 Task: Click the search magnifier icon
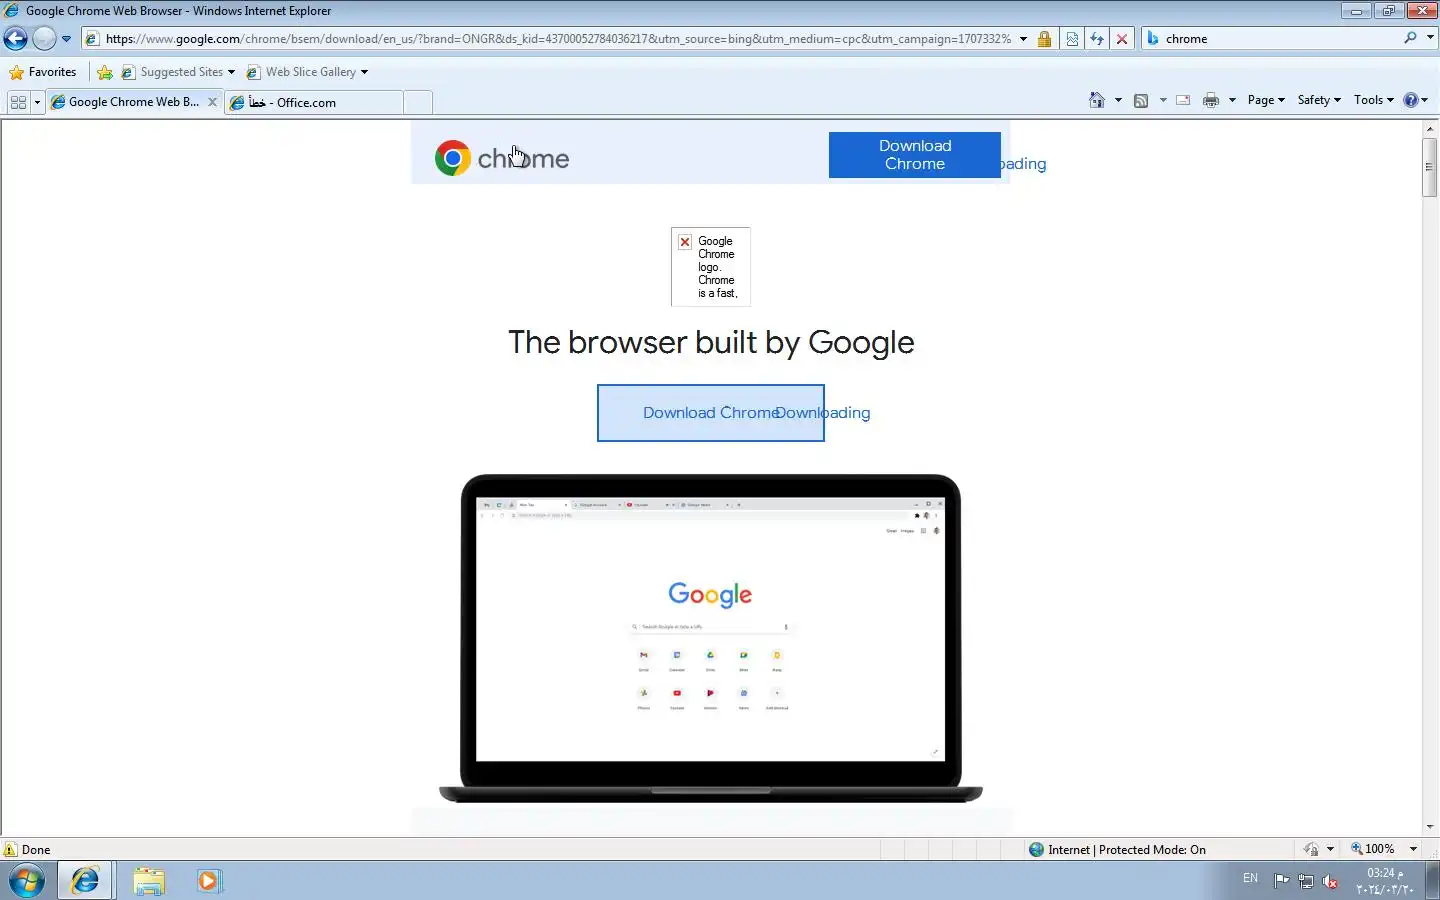coord(1410,38)
